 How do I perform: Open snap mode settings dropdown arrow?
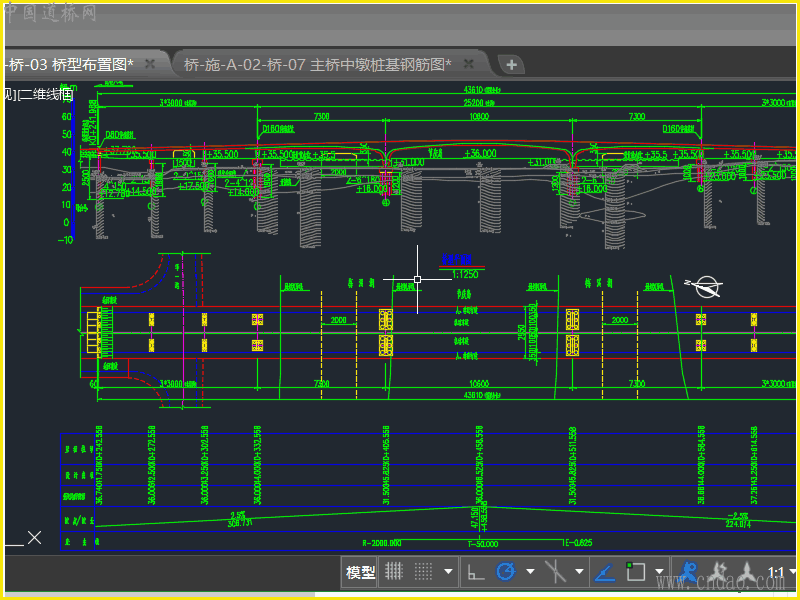click(449, 573)
